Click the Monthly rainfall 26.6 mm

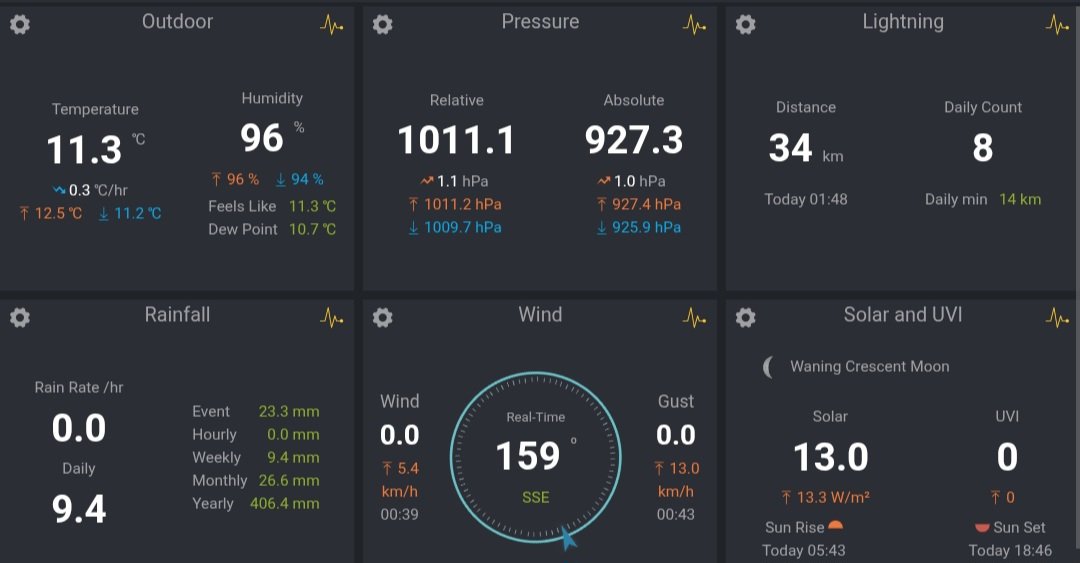coord(289,480)
